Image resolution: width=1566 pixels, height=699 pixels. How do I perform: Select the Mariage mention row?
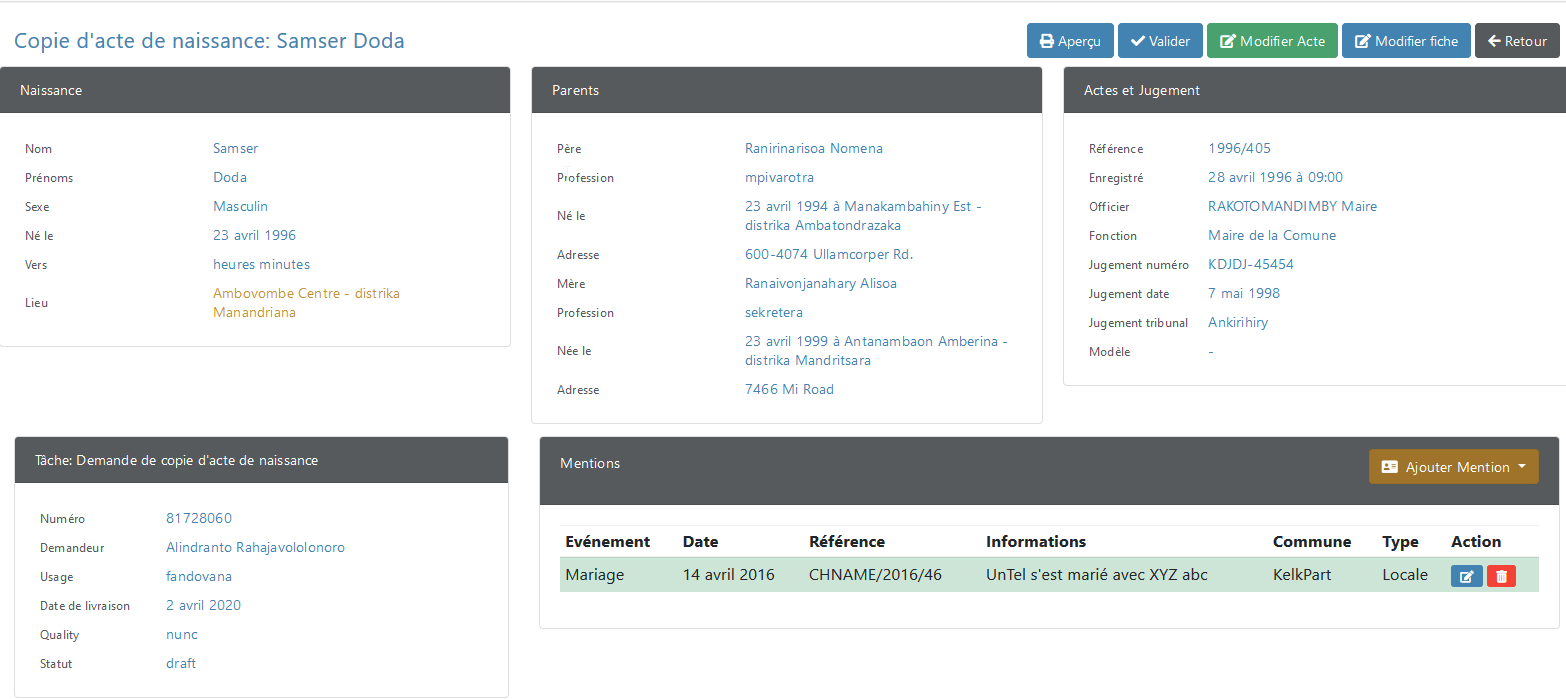[1049, 575]
